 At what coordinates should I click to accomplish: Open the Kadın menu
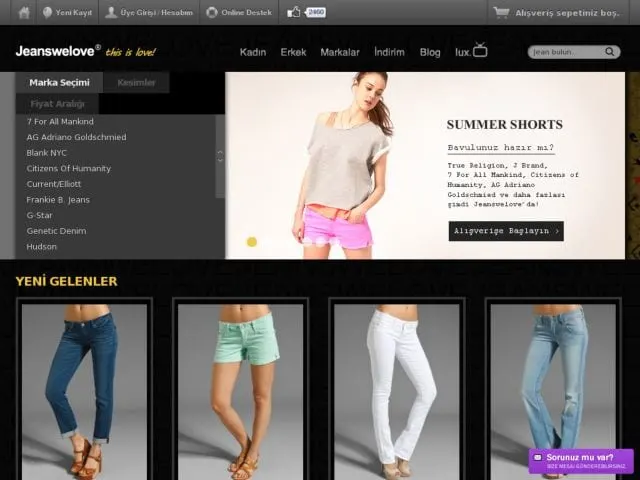point(253,52)
